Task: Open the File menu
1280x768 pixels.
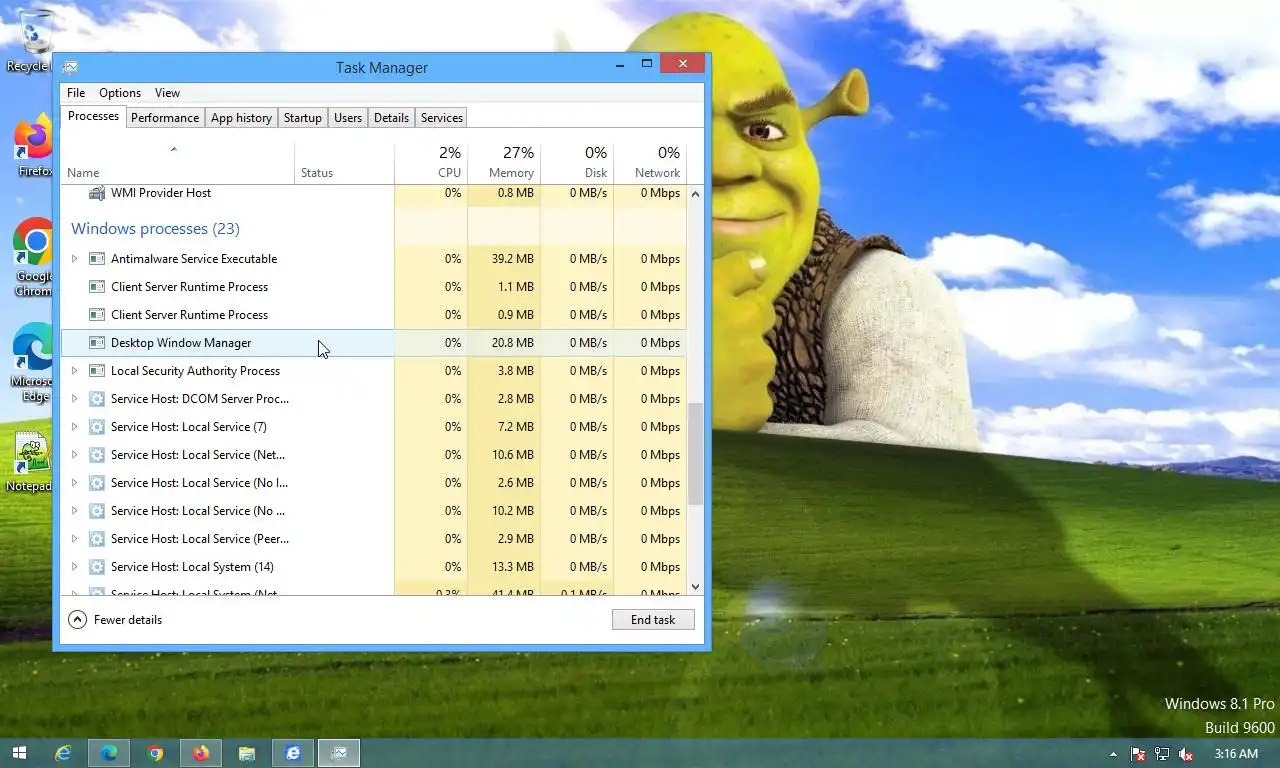Action: (76, 93)
